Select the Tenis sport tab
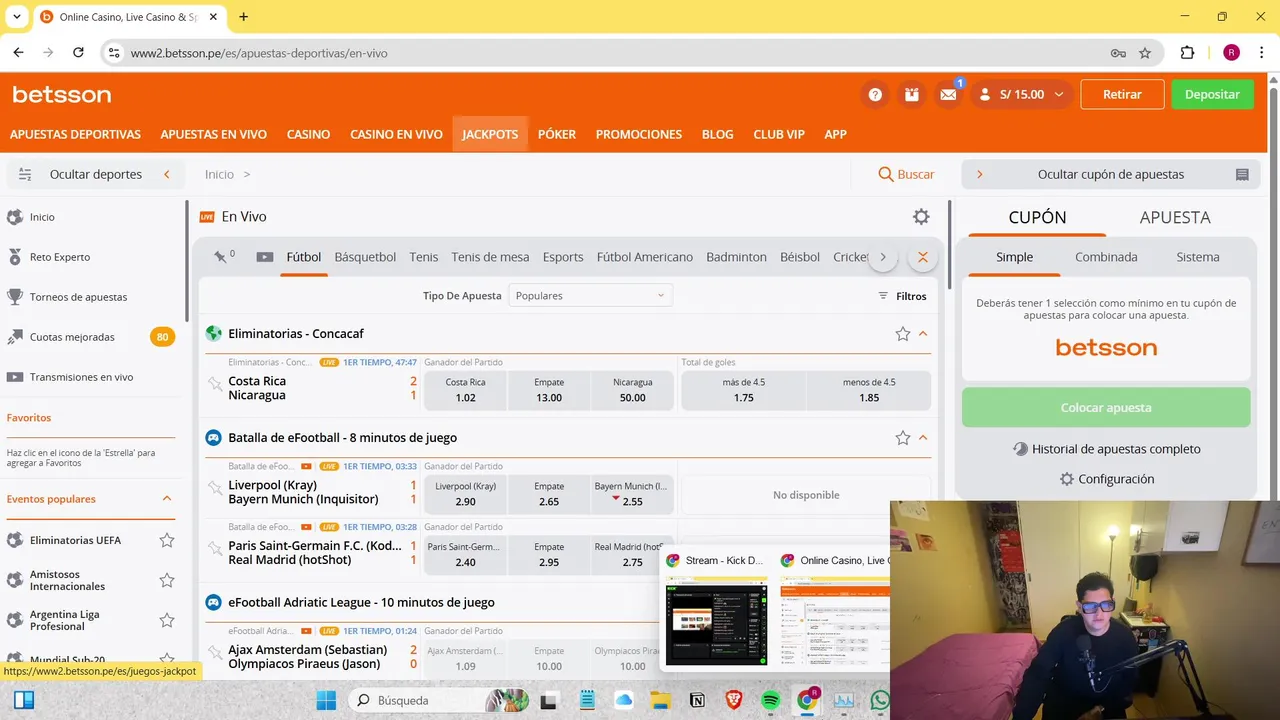The image size is (1280, 720). 424,257
